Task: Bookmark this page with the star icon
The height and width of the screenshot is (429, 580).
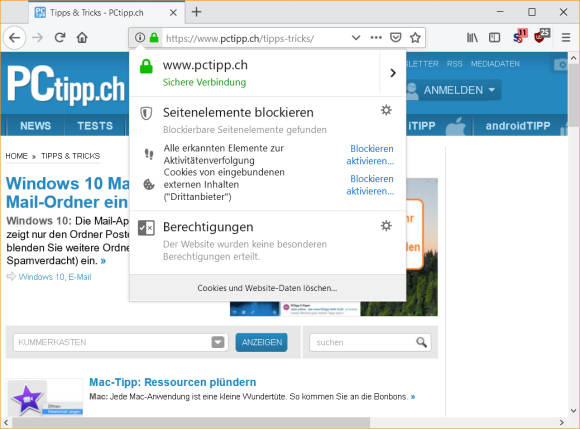Action: (x=415, y=37)
